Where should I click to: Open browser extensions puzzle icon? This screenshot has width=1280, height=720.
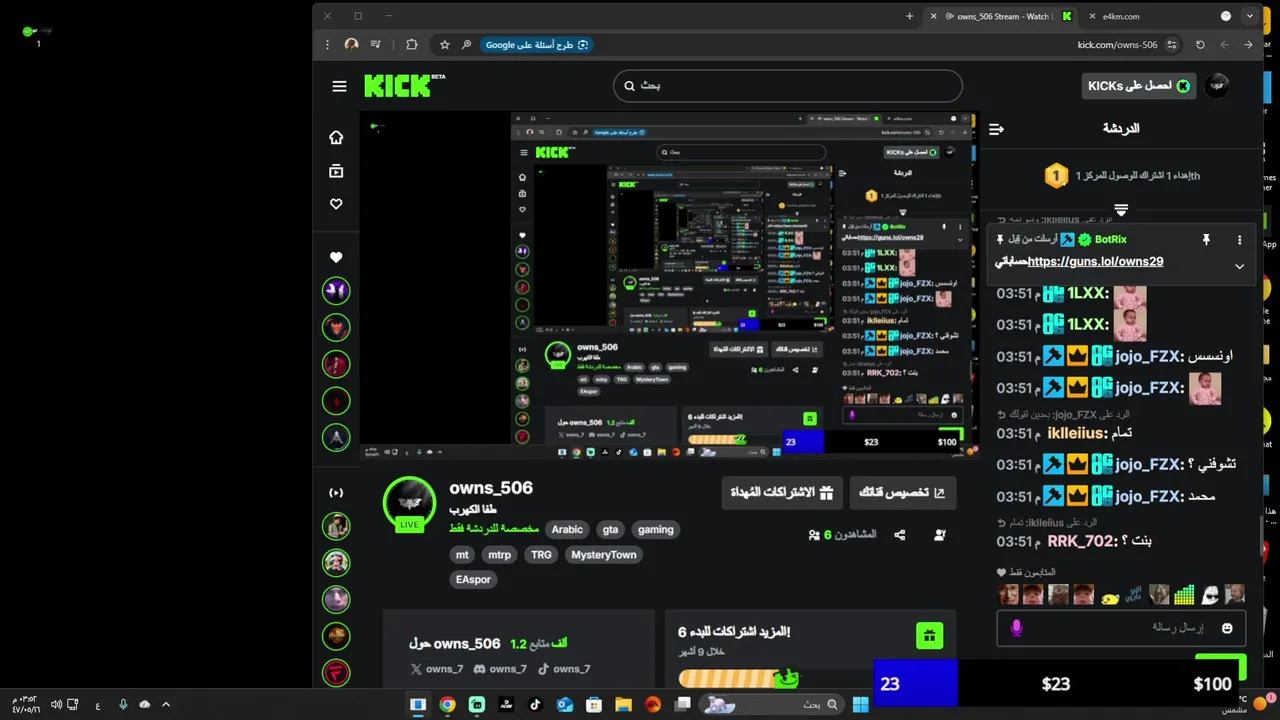(411, 45)
